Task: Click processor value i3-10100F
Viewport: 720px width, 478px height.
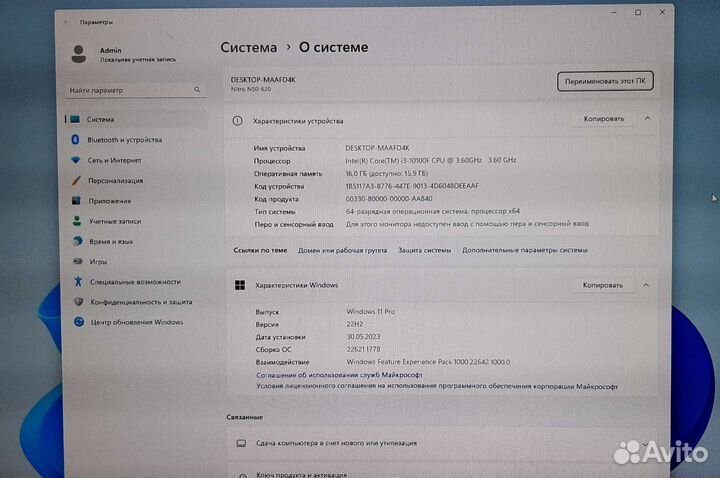Action: tap(431, 160)
